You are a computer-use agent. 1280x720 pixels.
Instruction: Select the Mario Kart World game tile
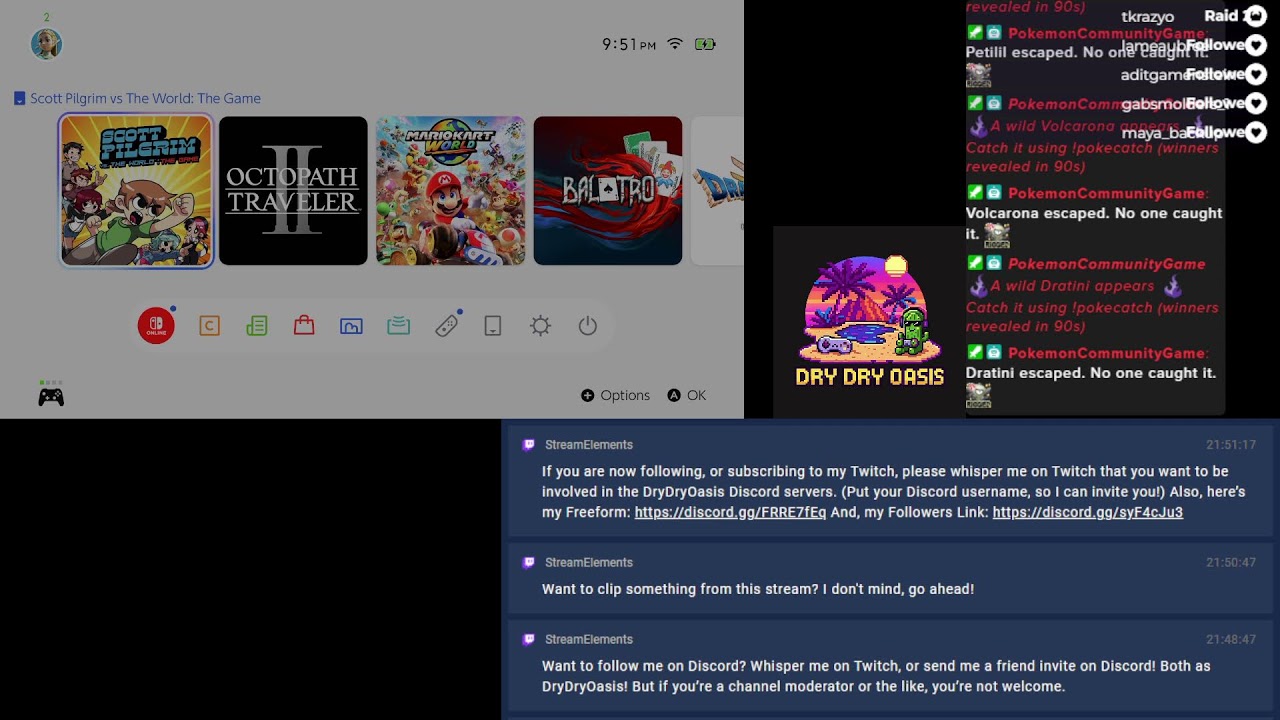(450, 191)
